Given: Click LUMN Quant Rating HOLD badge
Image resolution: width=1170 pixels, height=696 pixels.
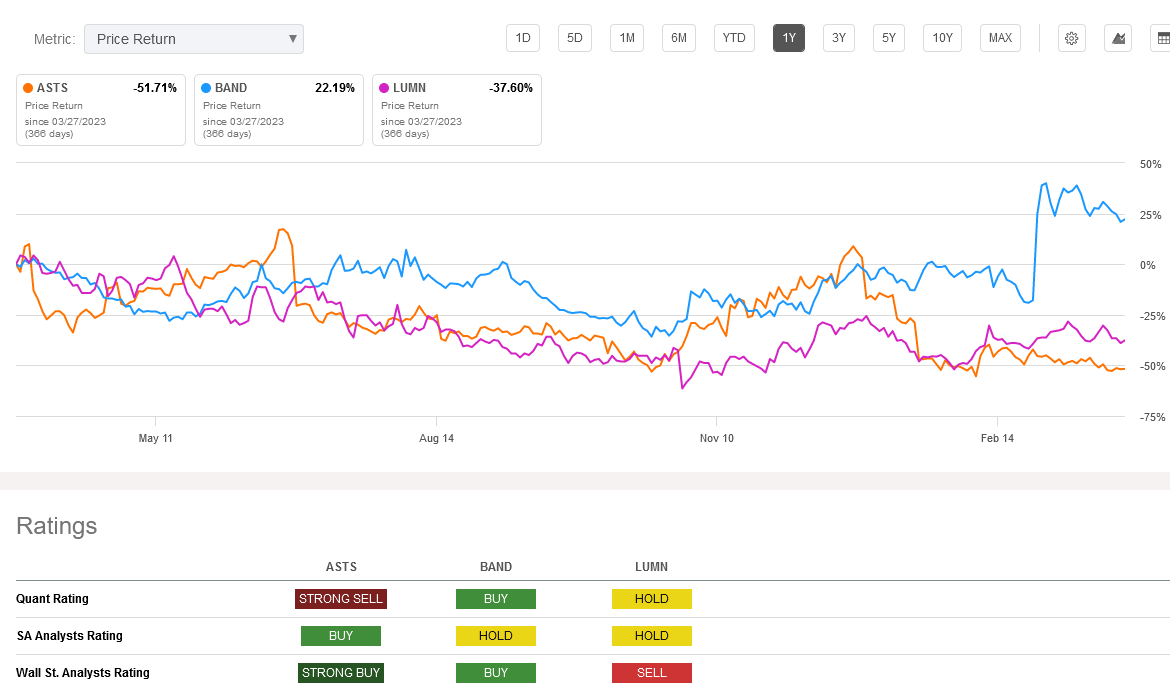Looking at the screenshot, I should (x=651, y=599).
